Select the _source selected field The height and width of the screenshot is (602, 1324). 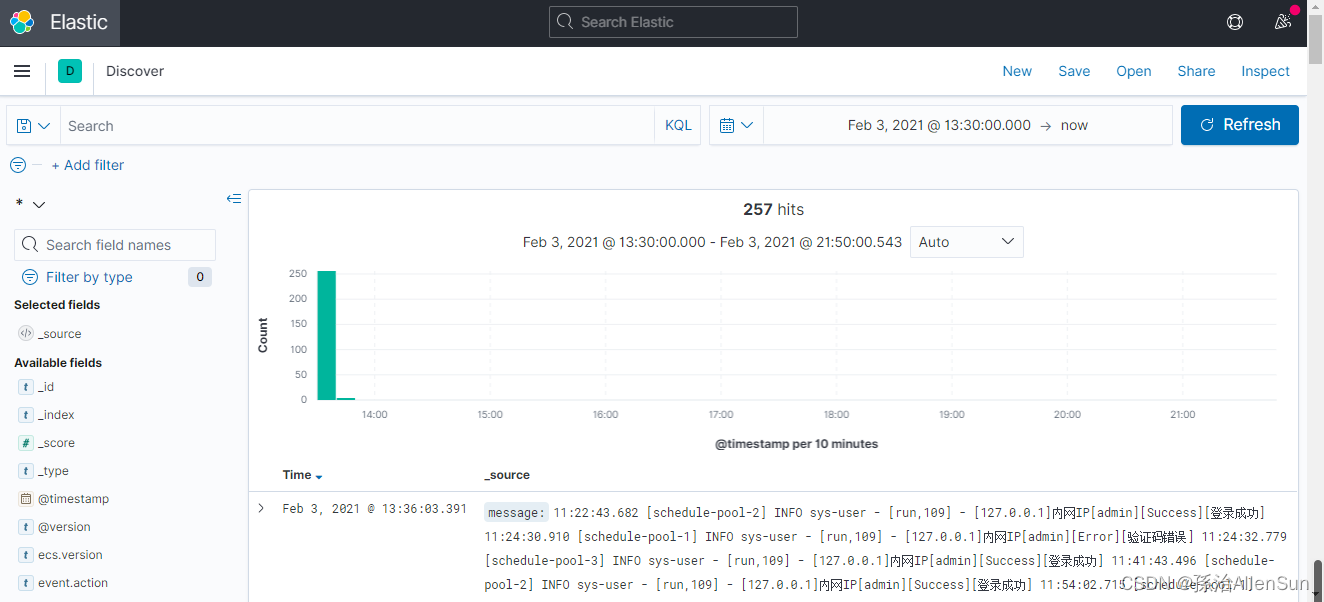(60, 334)
